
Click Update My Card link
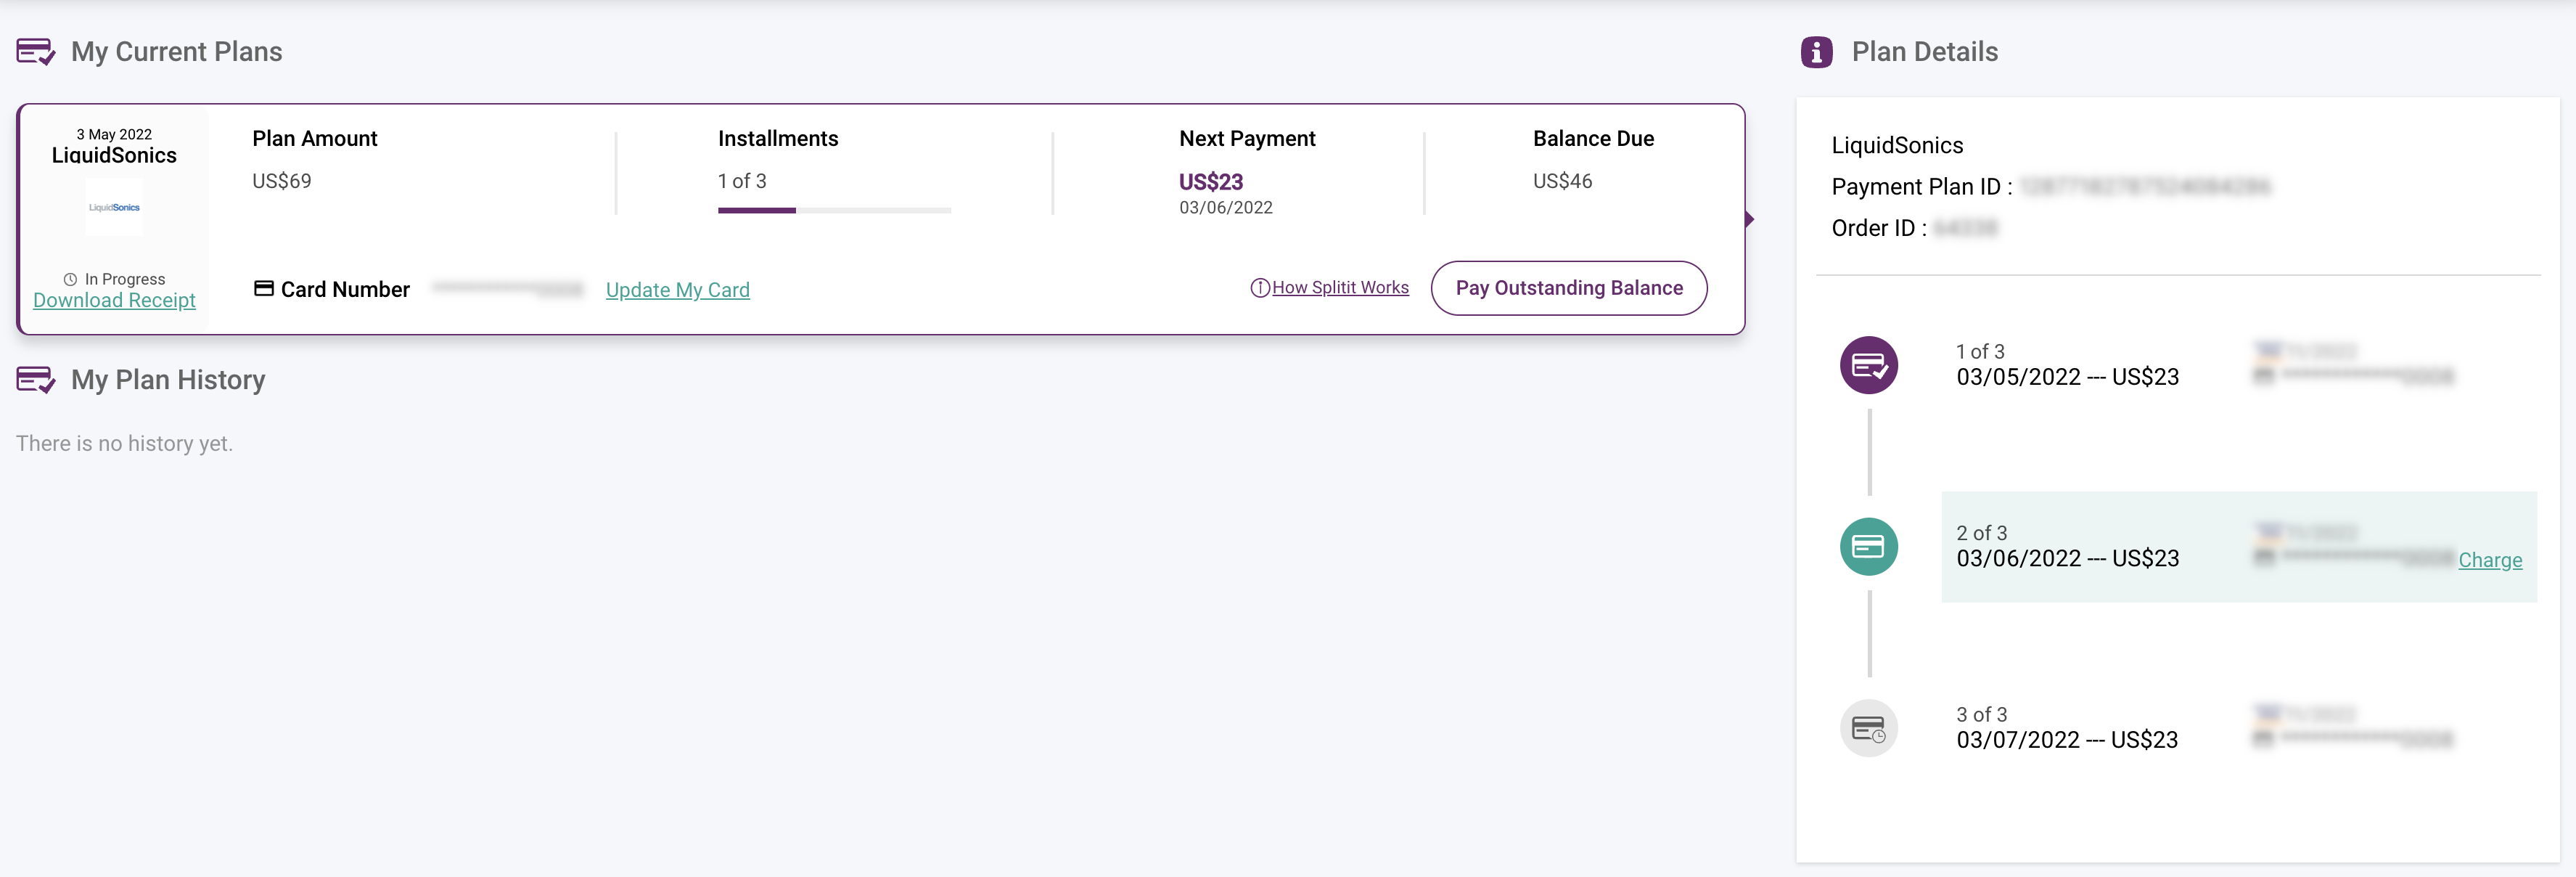coord(677,290)
